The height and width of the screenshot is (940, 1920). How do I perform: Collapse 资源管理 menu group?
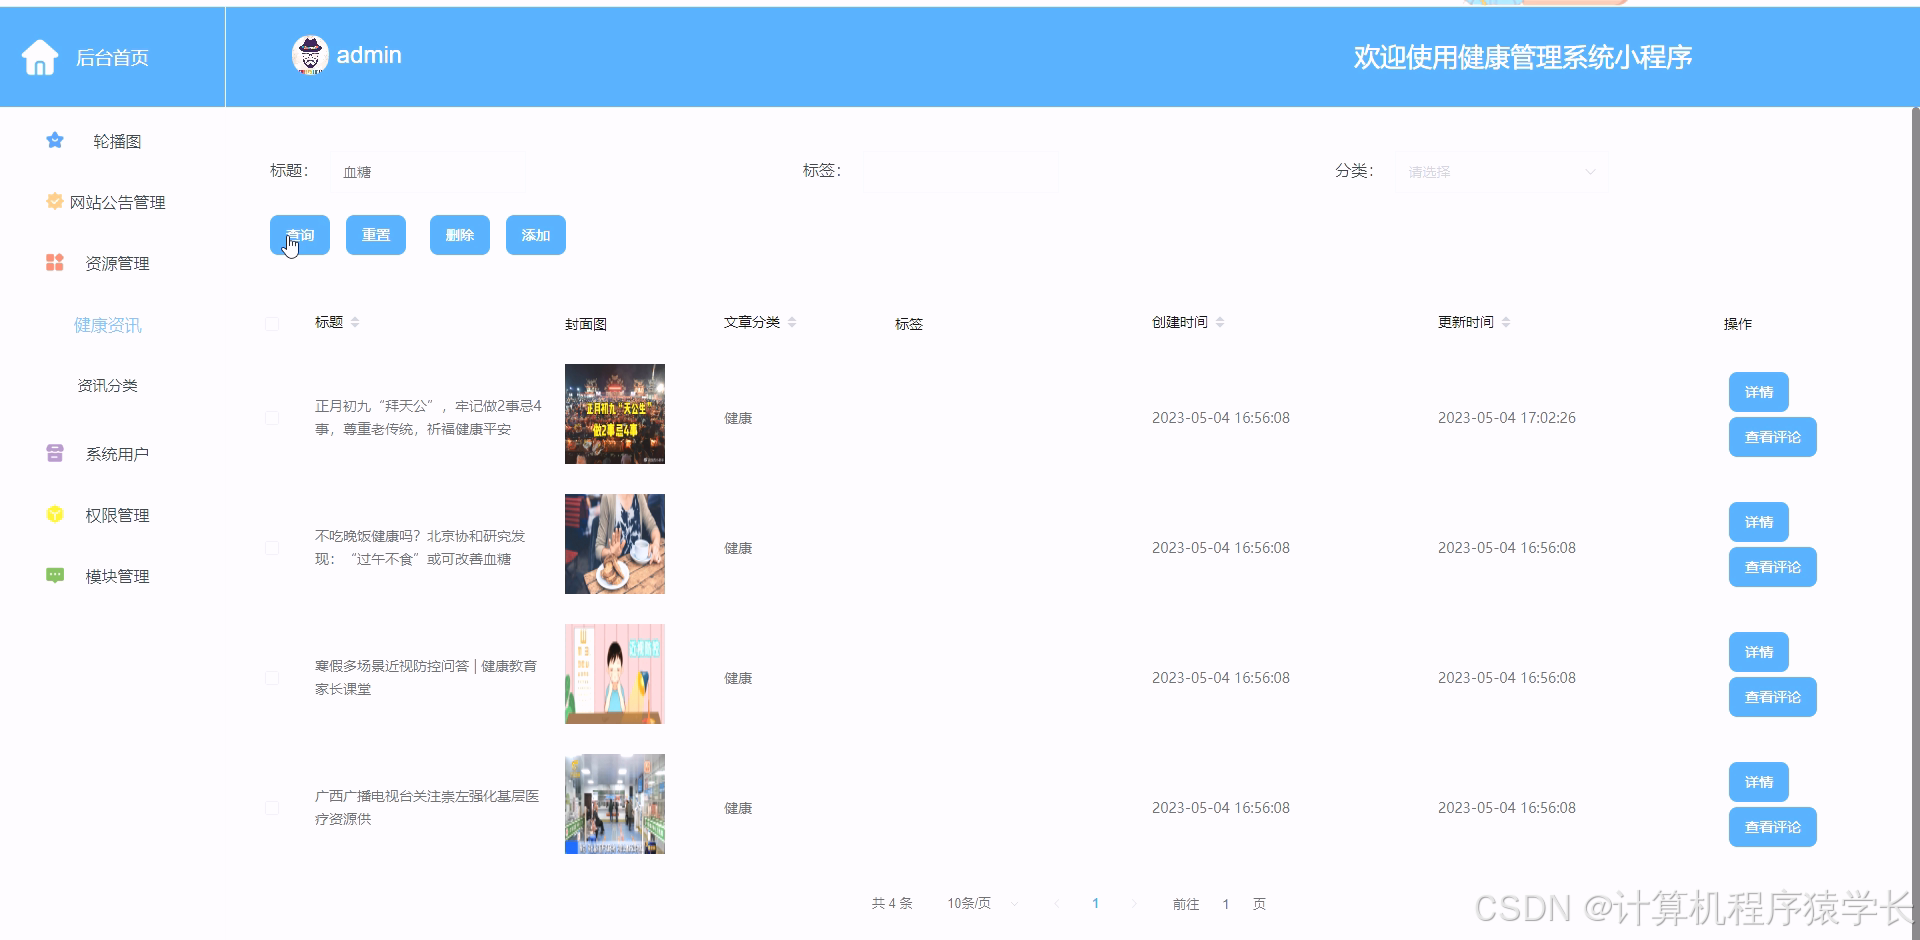[117, 263]
